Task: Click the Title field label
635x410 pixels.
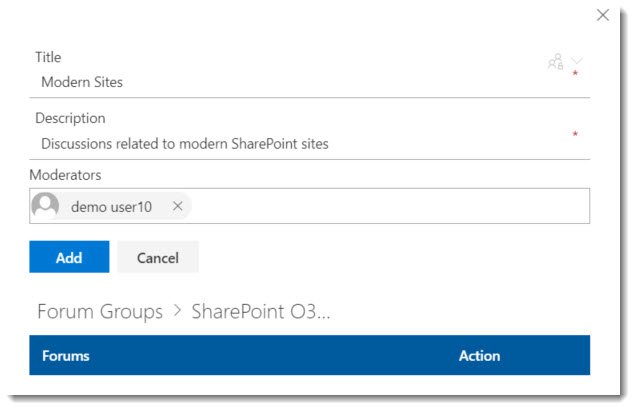Action: 48,57
